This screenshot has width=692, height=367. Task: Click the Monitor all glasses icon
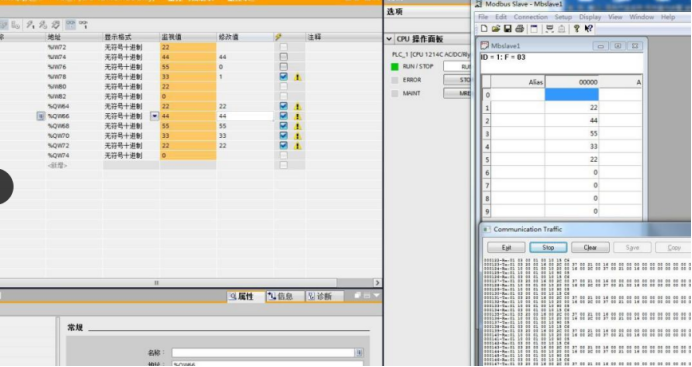click(x=71, y=25)
